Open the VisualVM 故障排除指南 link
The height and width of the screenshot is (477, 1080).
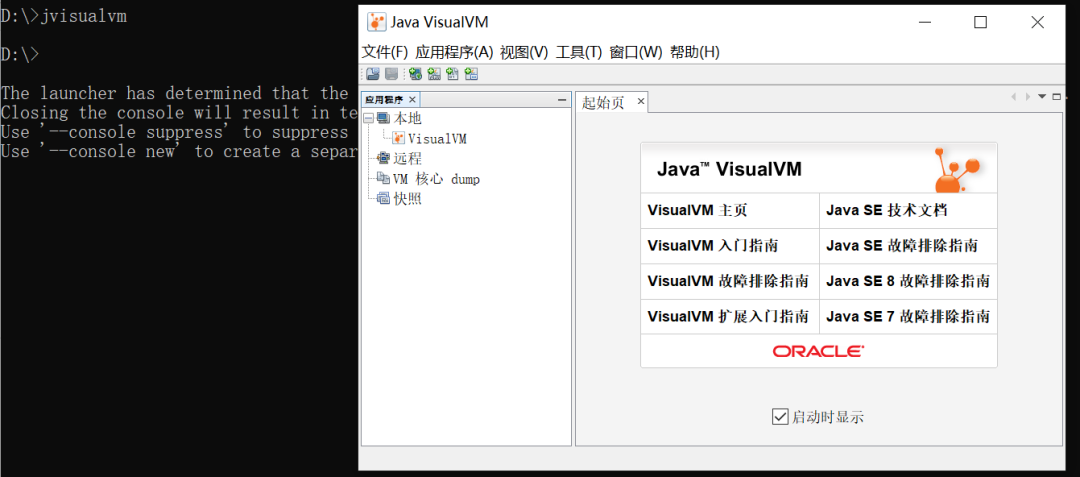pyautogui.click(x=730, y=282)
